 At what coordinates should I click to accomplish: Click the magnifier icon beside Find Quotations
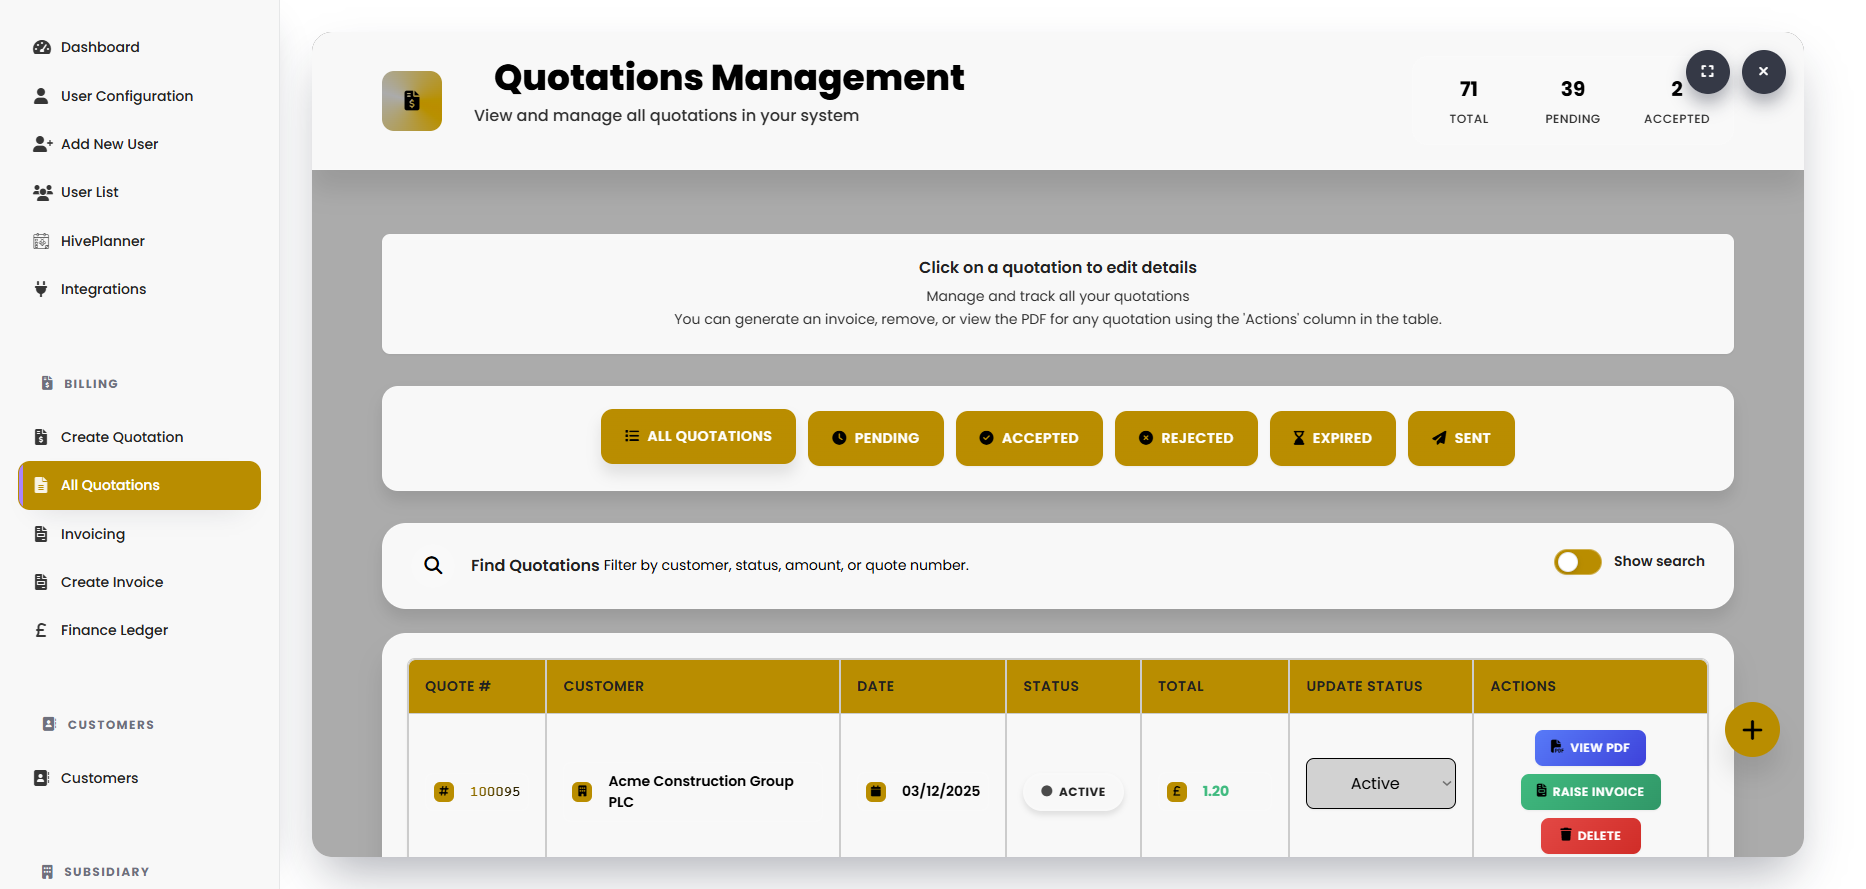click(433, 565)
